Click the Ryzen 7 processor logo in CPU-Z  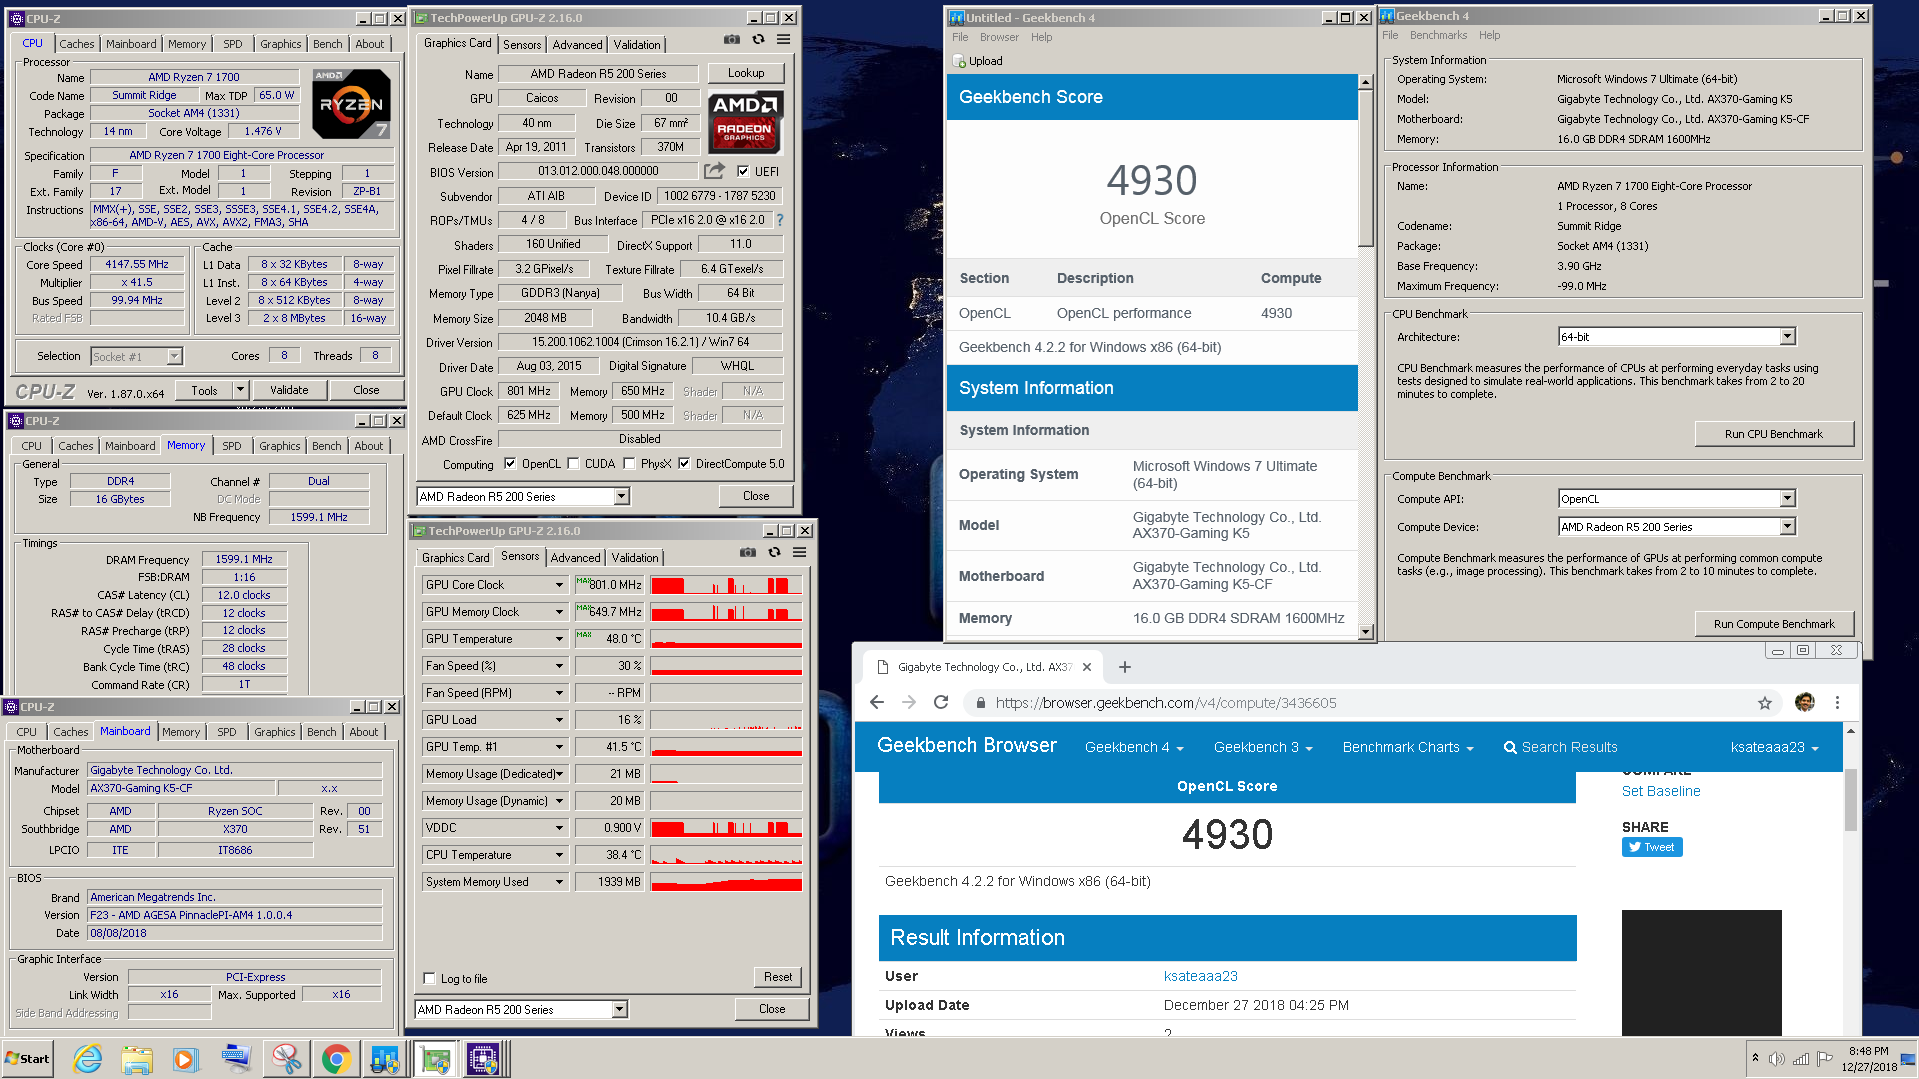(x=351, y=104)
